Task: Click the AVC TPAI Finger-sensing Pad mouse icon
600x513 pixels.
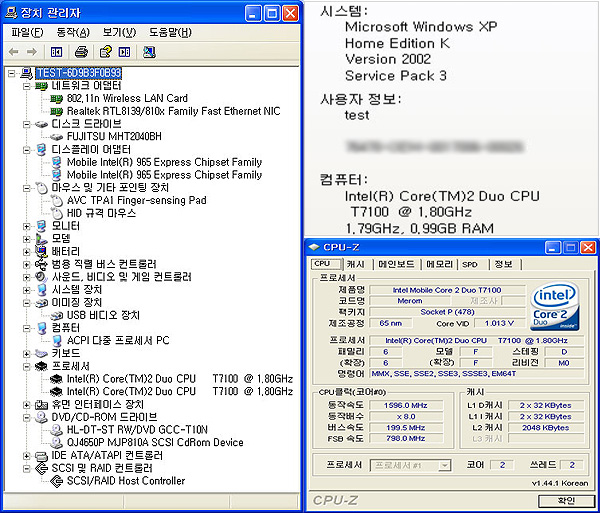Action: [x=57, y=200]
